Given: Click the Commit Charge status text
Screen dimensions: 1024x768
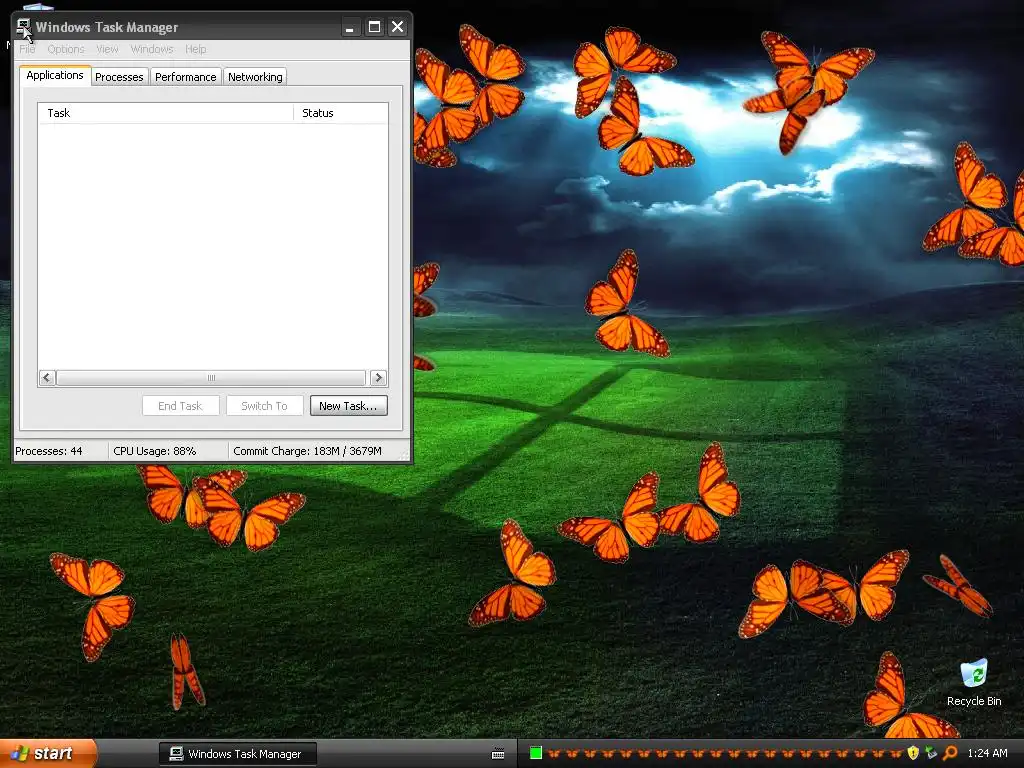Looking at the screenshot, I should click(307, 451).
